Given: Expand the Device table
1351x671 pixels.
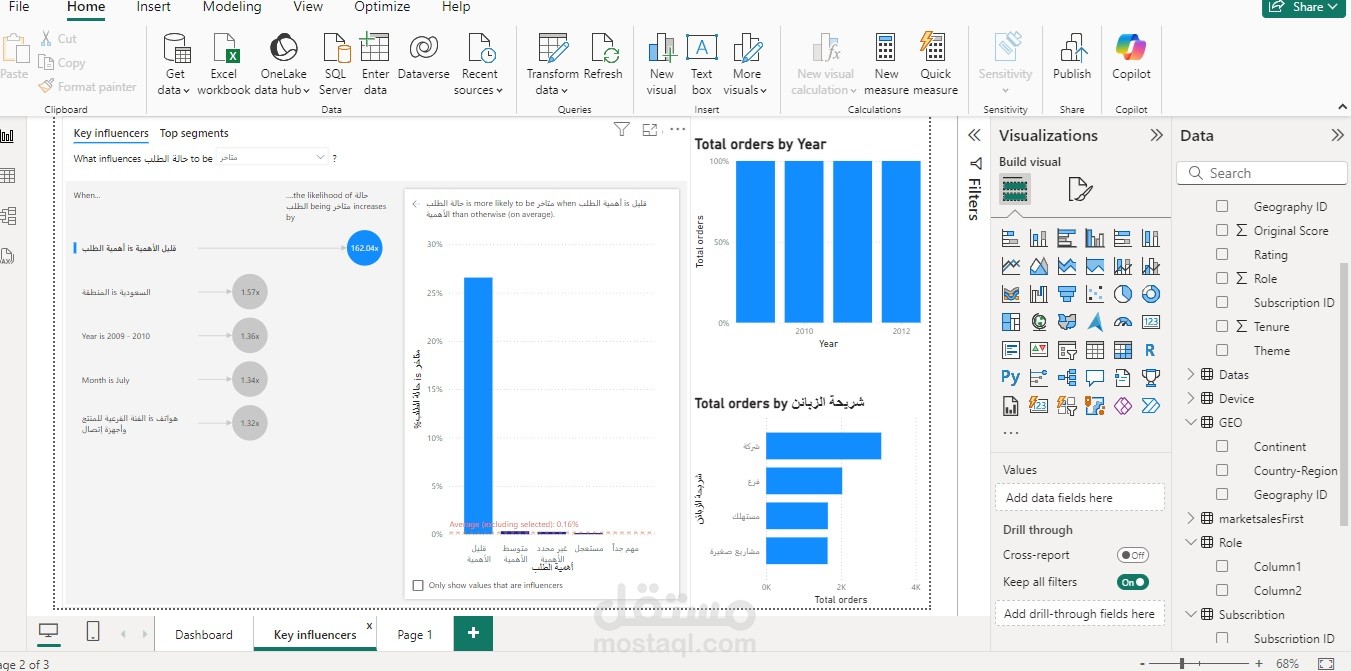Looking at the screenshot, I should click(x=1191, y=398).
